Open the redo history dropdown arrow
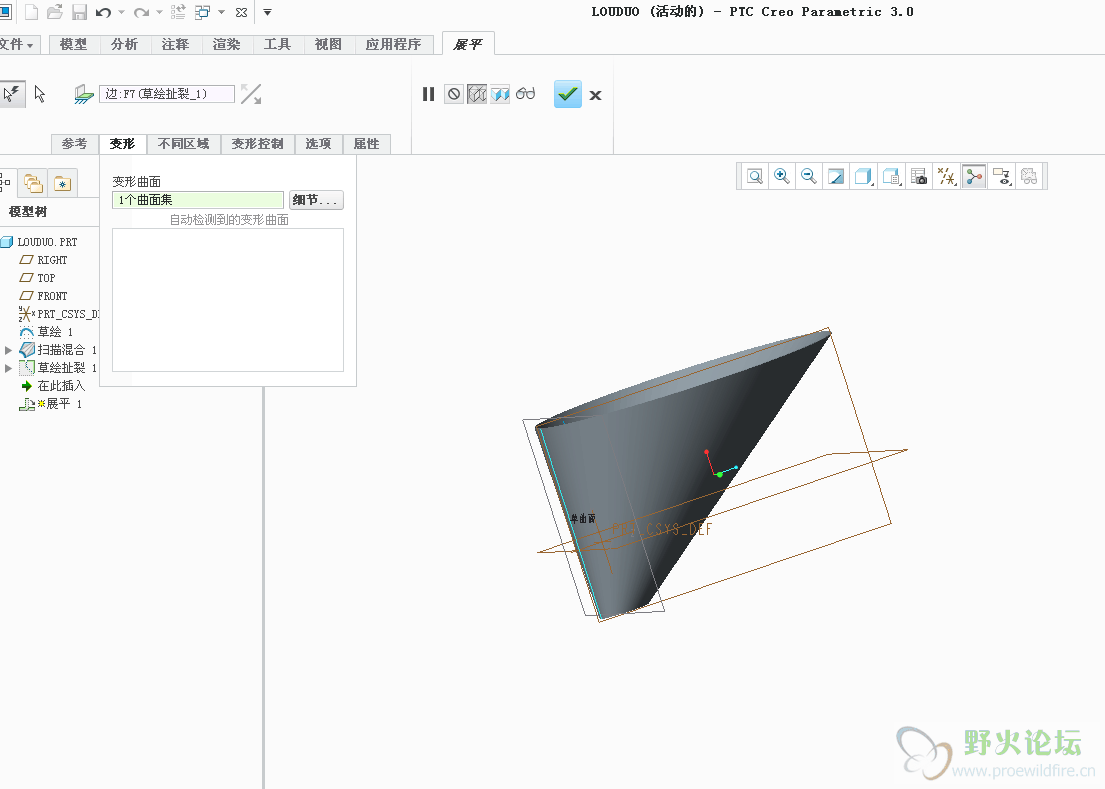1105x789 pixels. 159,12
